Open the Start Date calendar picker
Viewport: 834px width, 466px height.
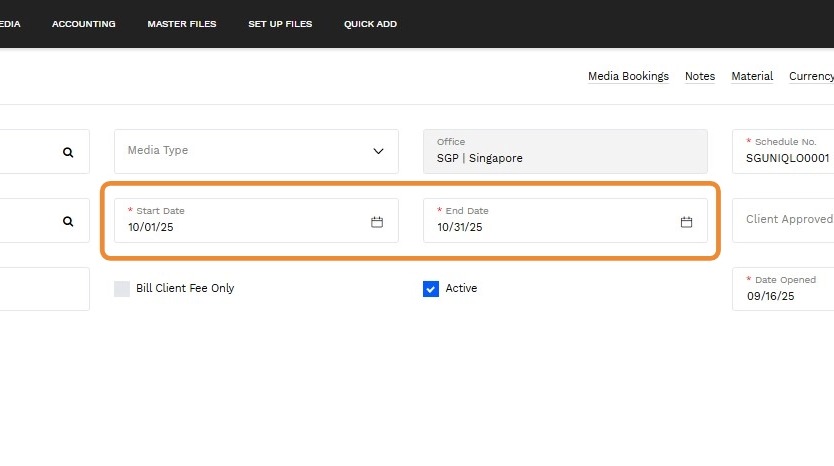377,222
